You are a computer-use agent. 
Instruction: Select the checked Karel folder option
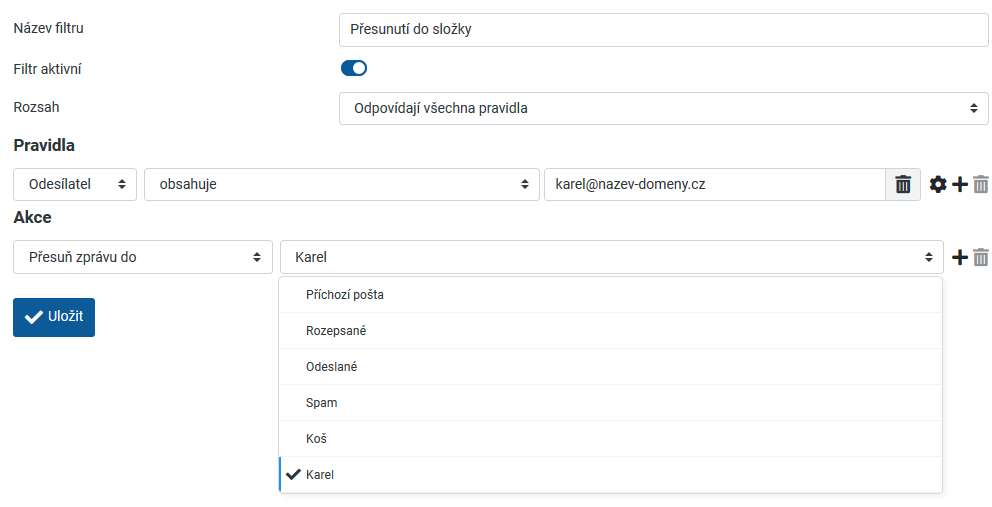point(320,475)
